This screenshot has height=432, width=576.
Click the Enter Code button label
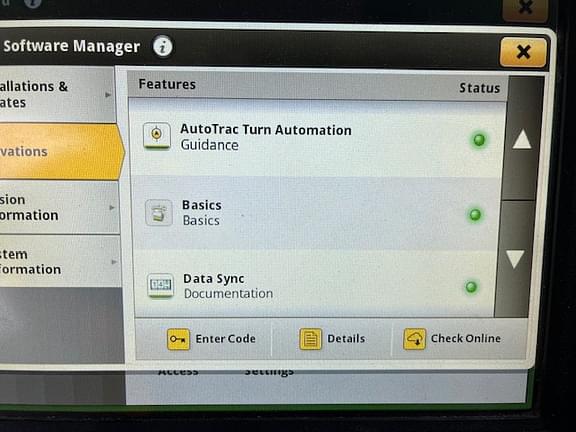pyautogui.click(x=226, y=339)
